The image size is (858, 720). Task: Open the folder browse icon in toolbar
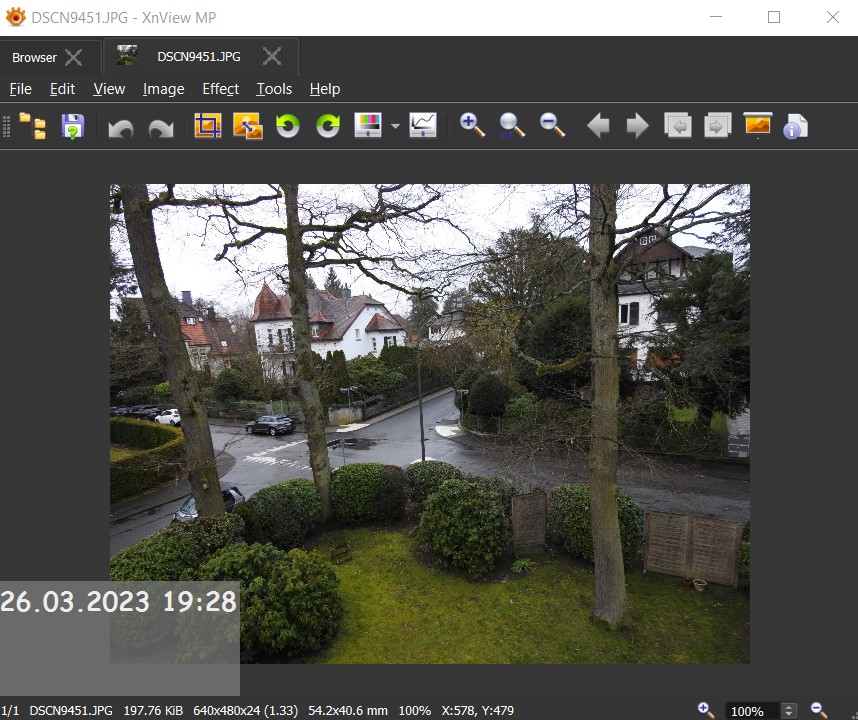[x=33, y=126]
